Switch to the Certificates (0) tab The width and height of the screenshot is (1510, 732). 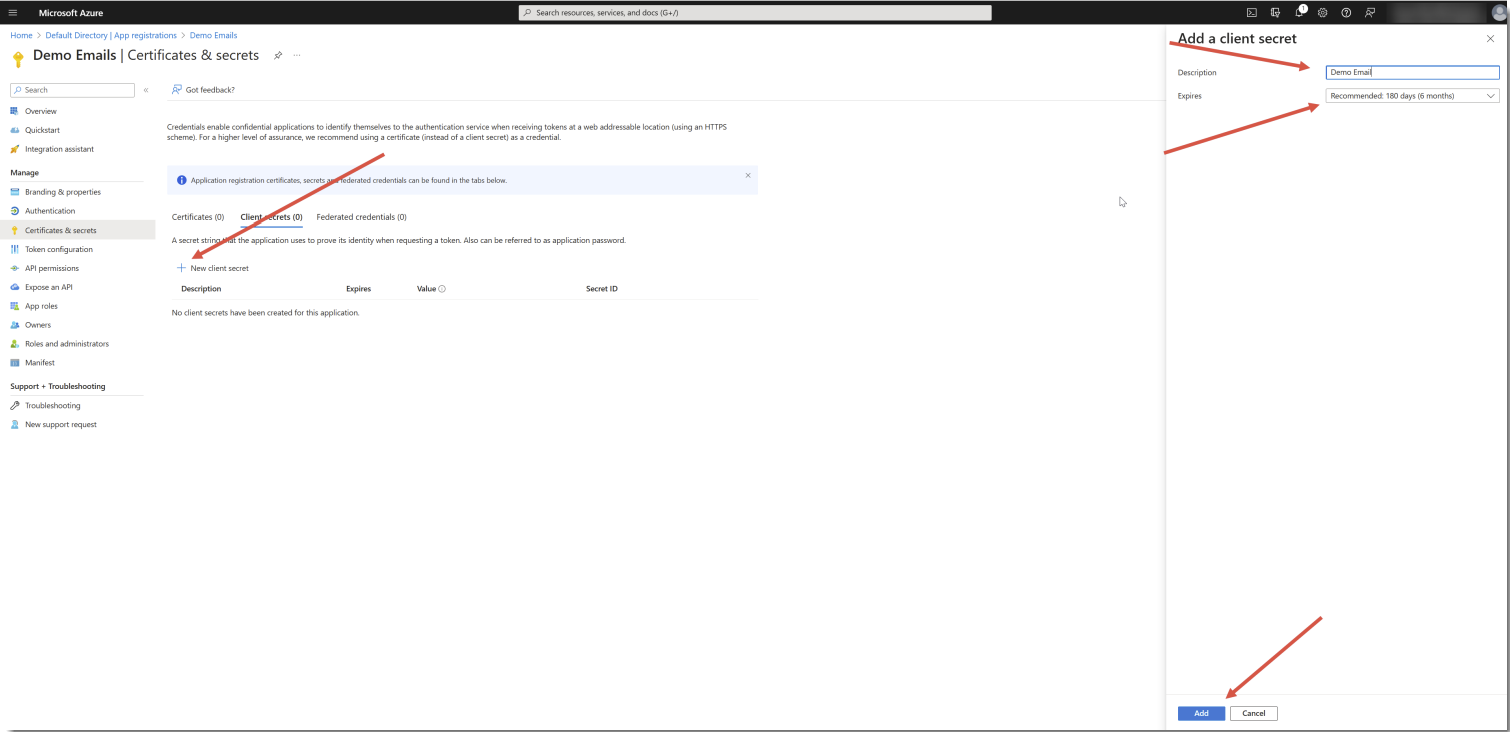point(198,217)
